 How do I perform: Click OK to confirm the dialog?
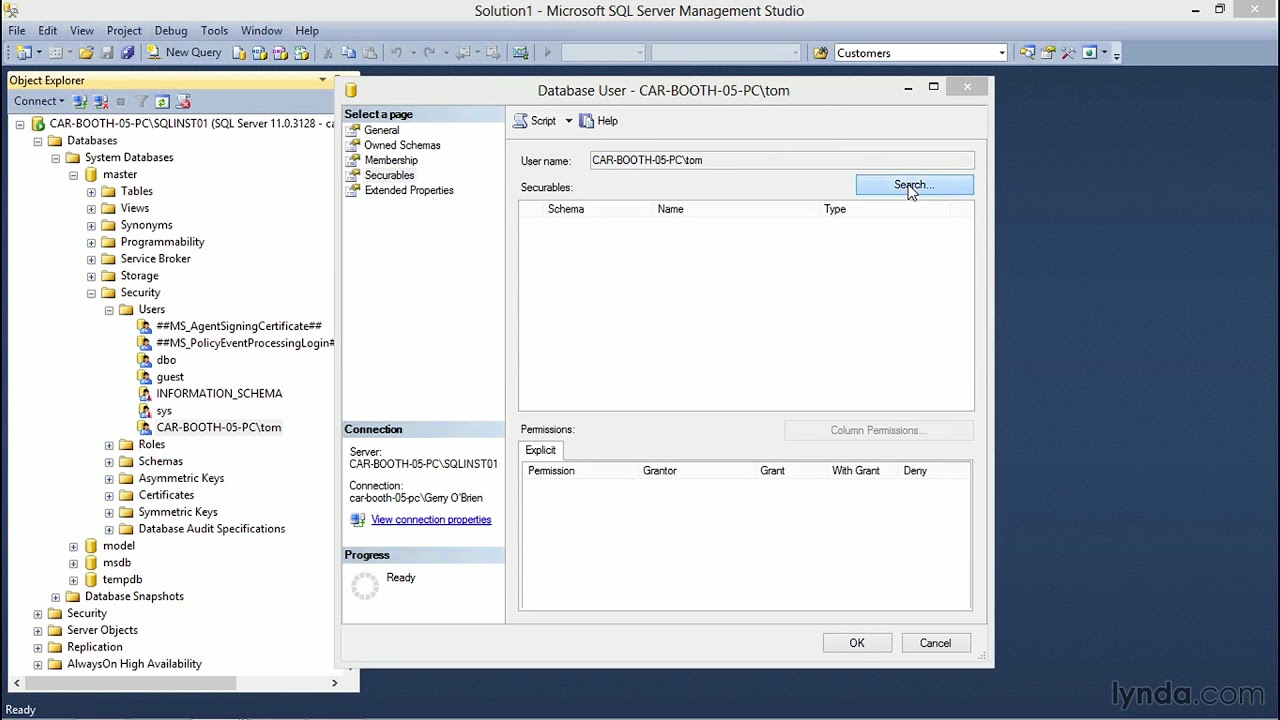[x=857, y=643]
